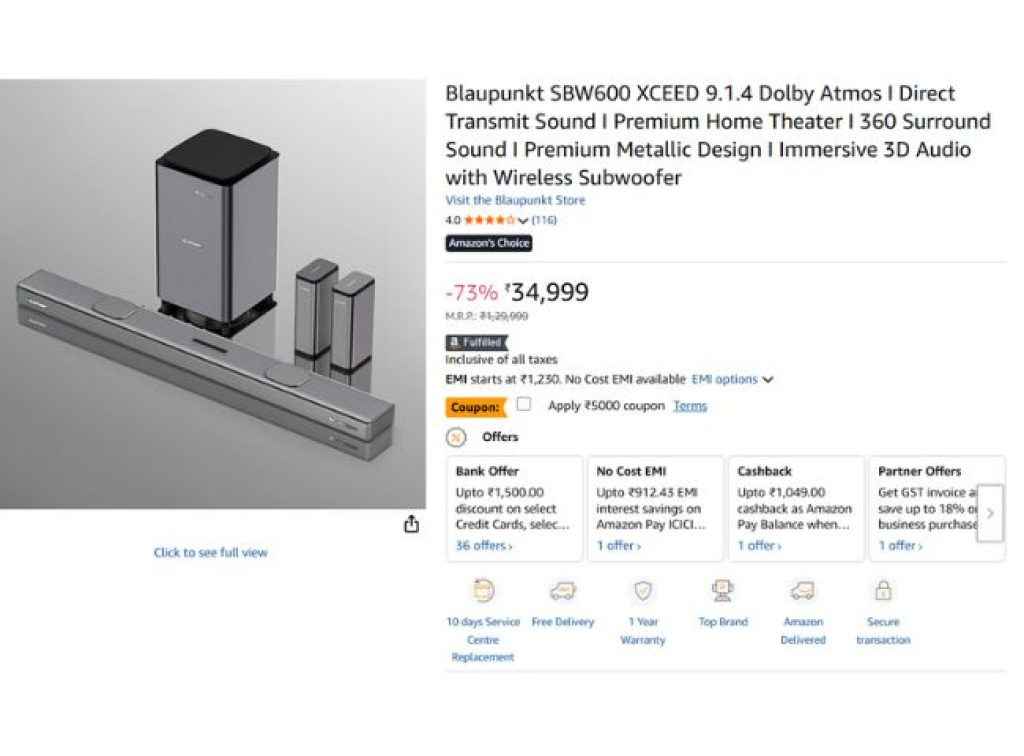
Task: Click the 116 ratings count link
Action: (544, 220)
